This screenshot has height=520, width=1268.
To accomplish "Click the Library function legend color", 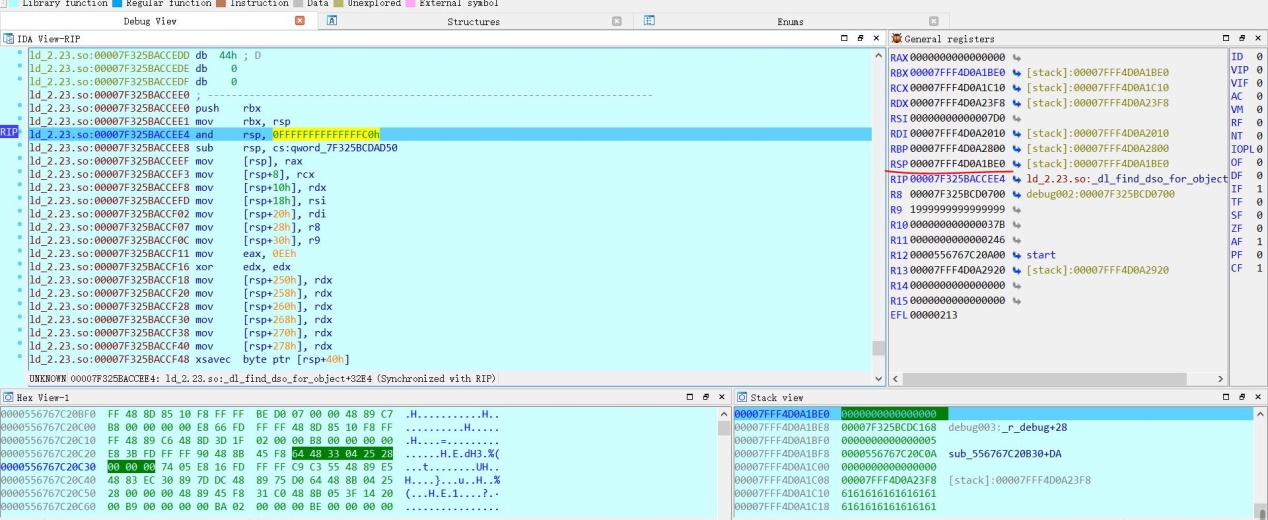I will [x=14, y=4].
